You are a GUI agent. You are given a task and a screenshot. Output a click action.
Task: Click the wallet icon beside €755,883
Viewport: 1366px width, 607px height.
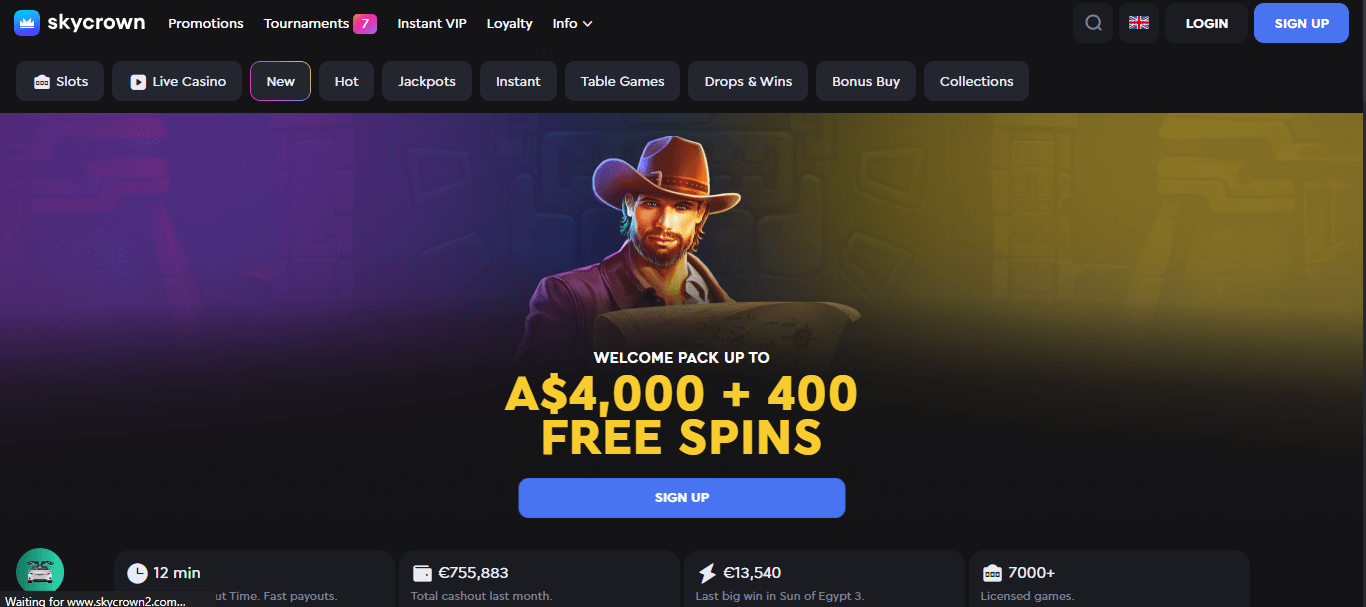coord(422,573)
